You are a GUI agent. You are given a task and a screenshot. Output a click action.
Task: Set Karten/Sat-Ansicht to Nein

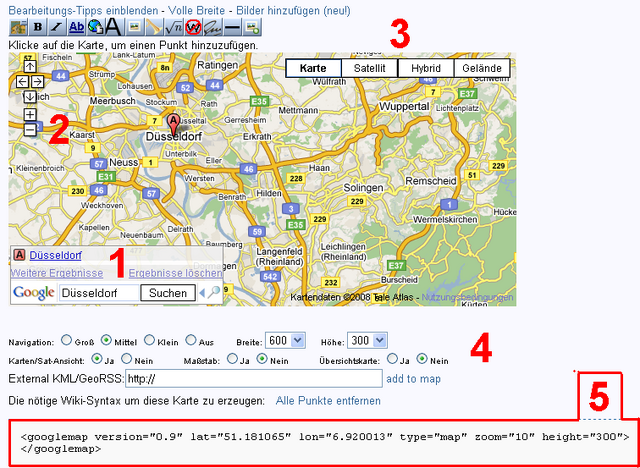tap(127, 359)
